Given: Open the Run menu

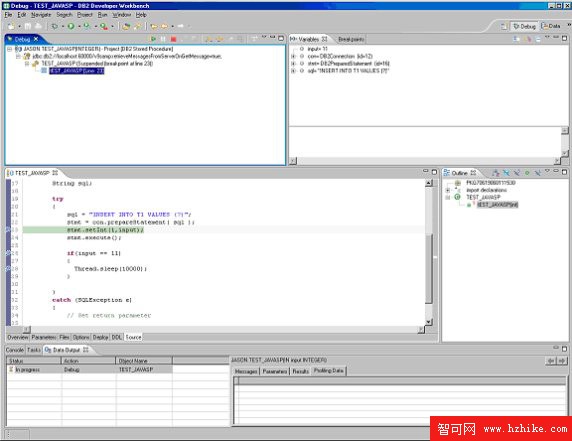Looking at the screenshot, I should pyautogui.click(x=103, y=15).
